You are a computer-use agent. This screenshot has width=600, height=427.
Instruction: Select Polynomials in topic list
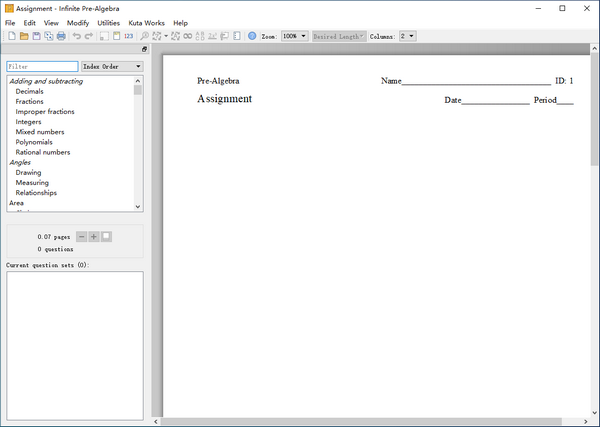[34, 142]
